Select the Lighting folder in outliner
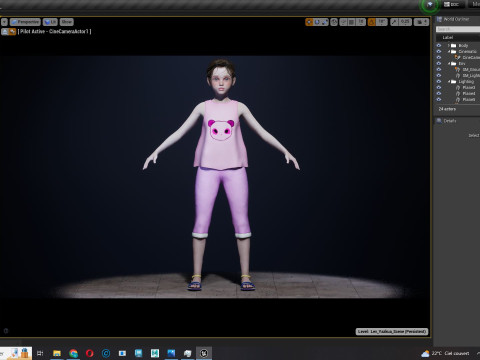This screenshot has width=480, height=360. click(x=466, y=81)
